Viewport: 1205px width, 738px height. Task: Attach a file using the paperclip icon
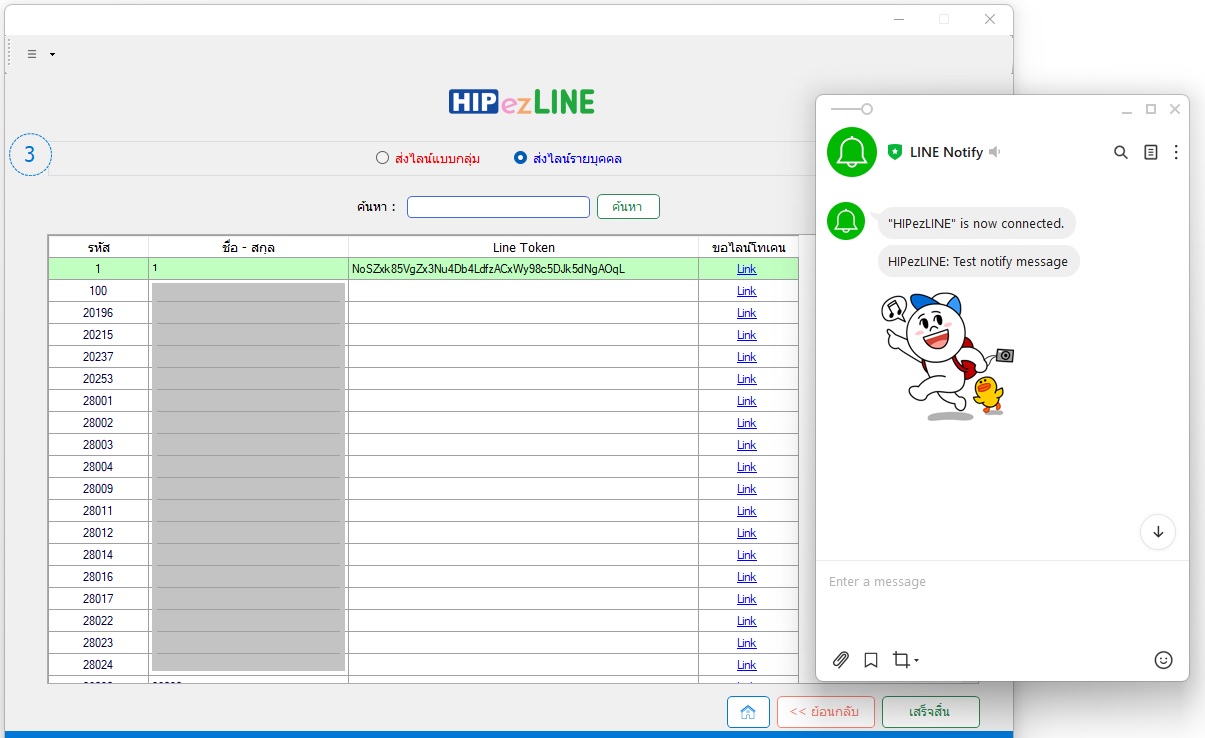click(x=841, y=660)
